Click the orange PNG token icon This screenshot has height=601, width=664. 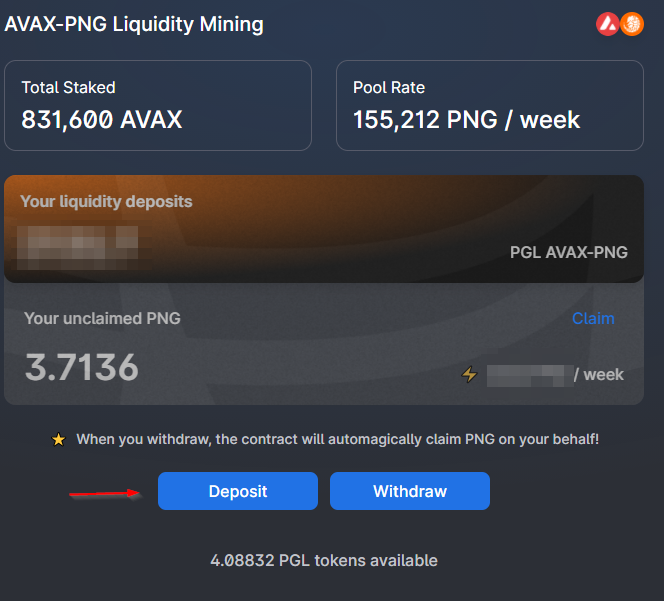tap(632, 24)
